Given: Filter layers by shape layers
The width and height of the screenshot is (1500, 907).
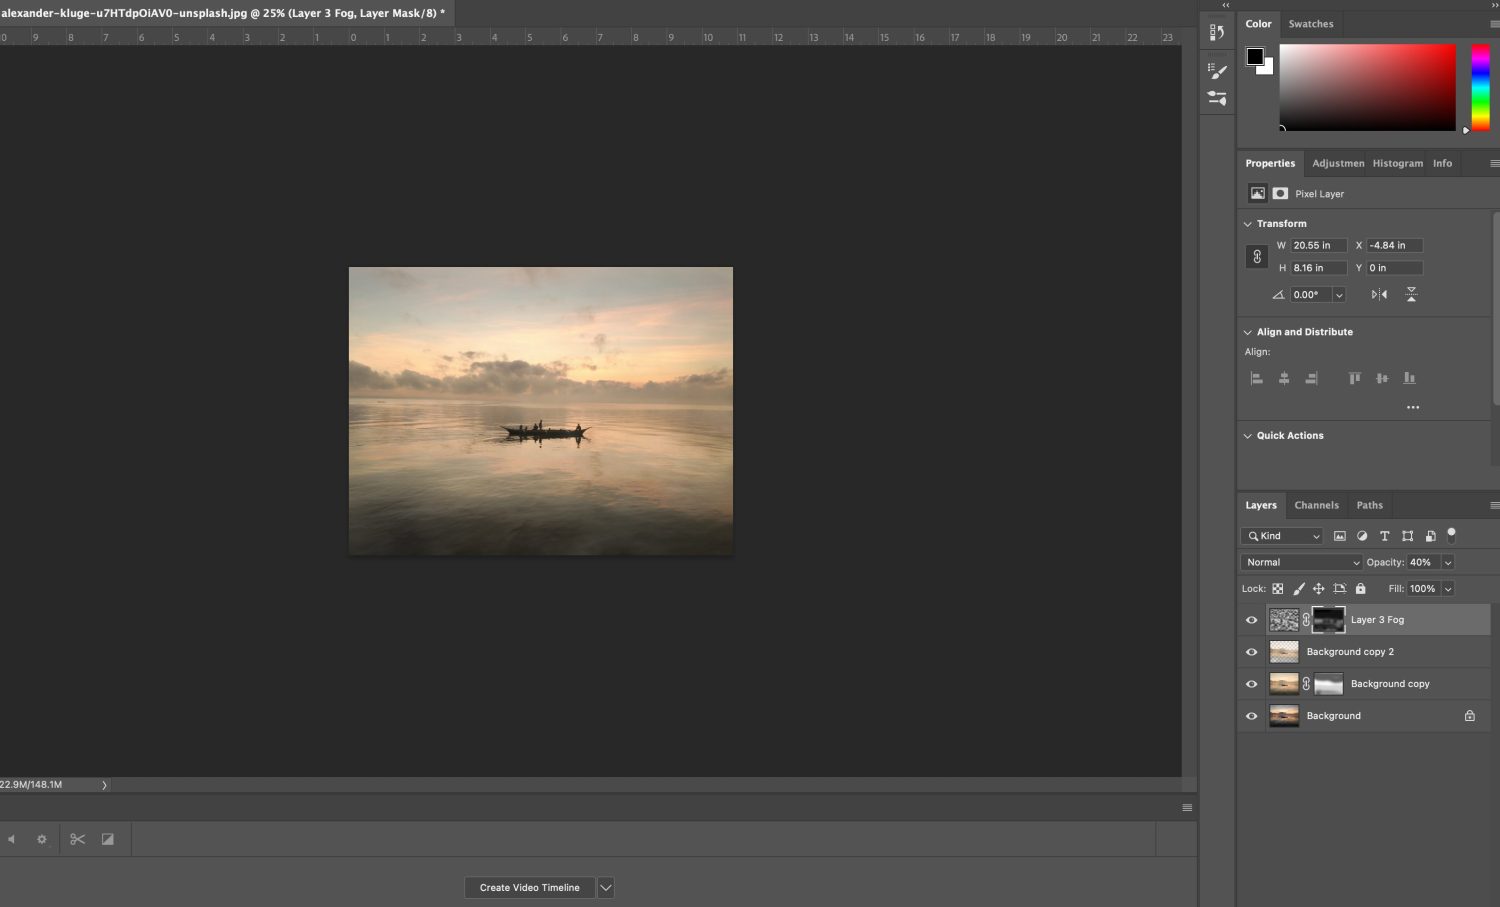Looking at the screenshot, I should coord(1408,536).
